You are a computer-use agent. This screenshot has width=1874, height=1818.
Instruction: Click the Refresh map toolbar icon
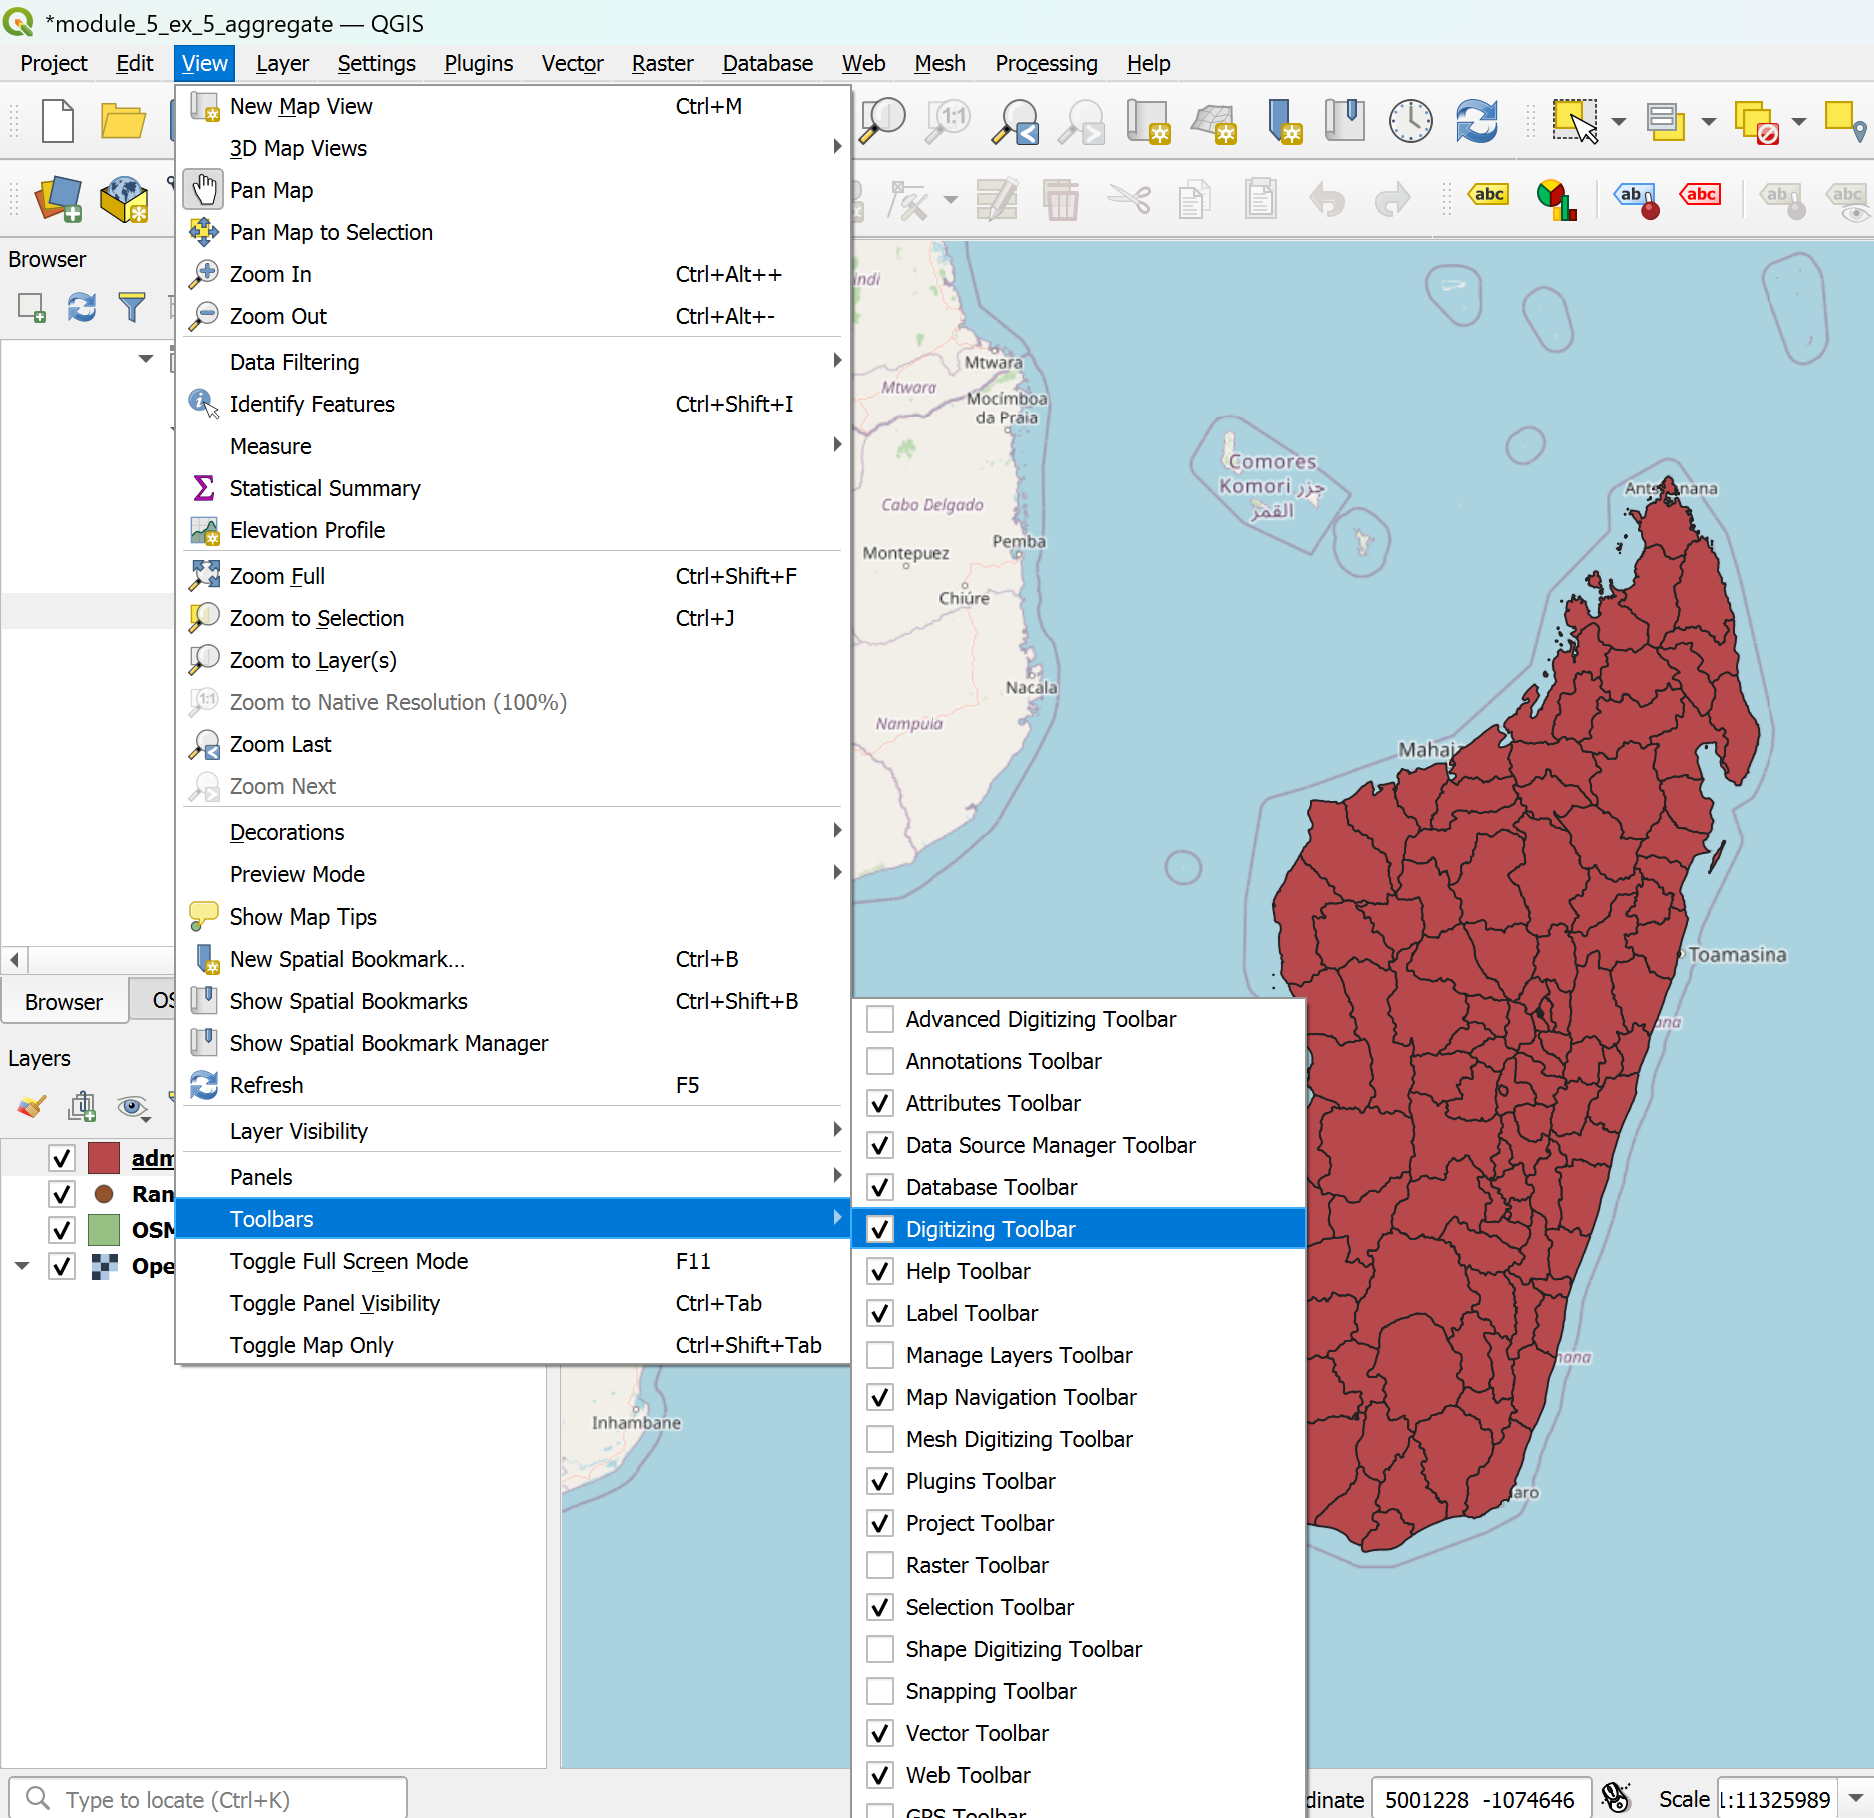pyautogui.click(x=1476, y=122)
